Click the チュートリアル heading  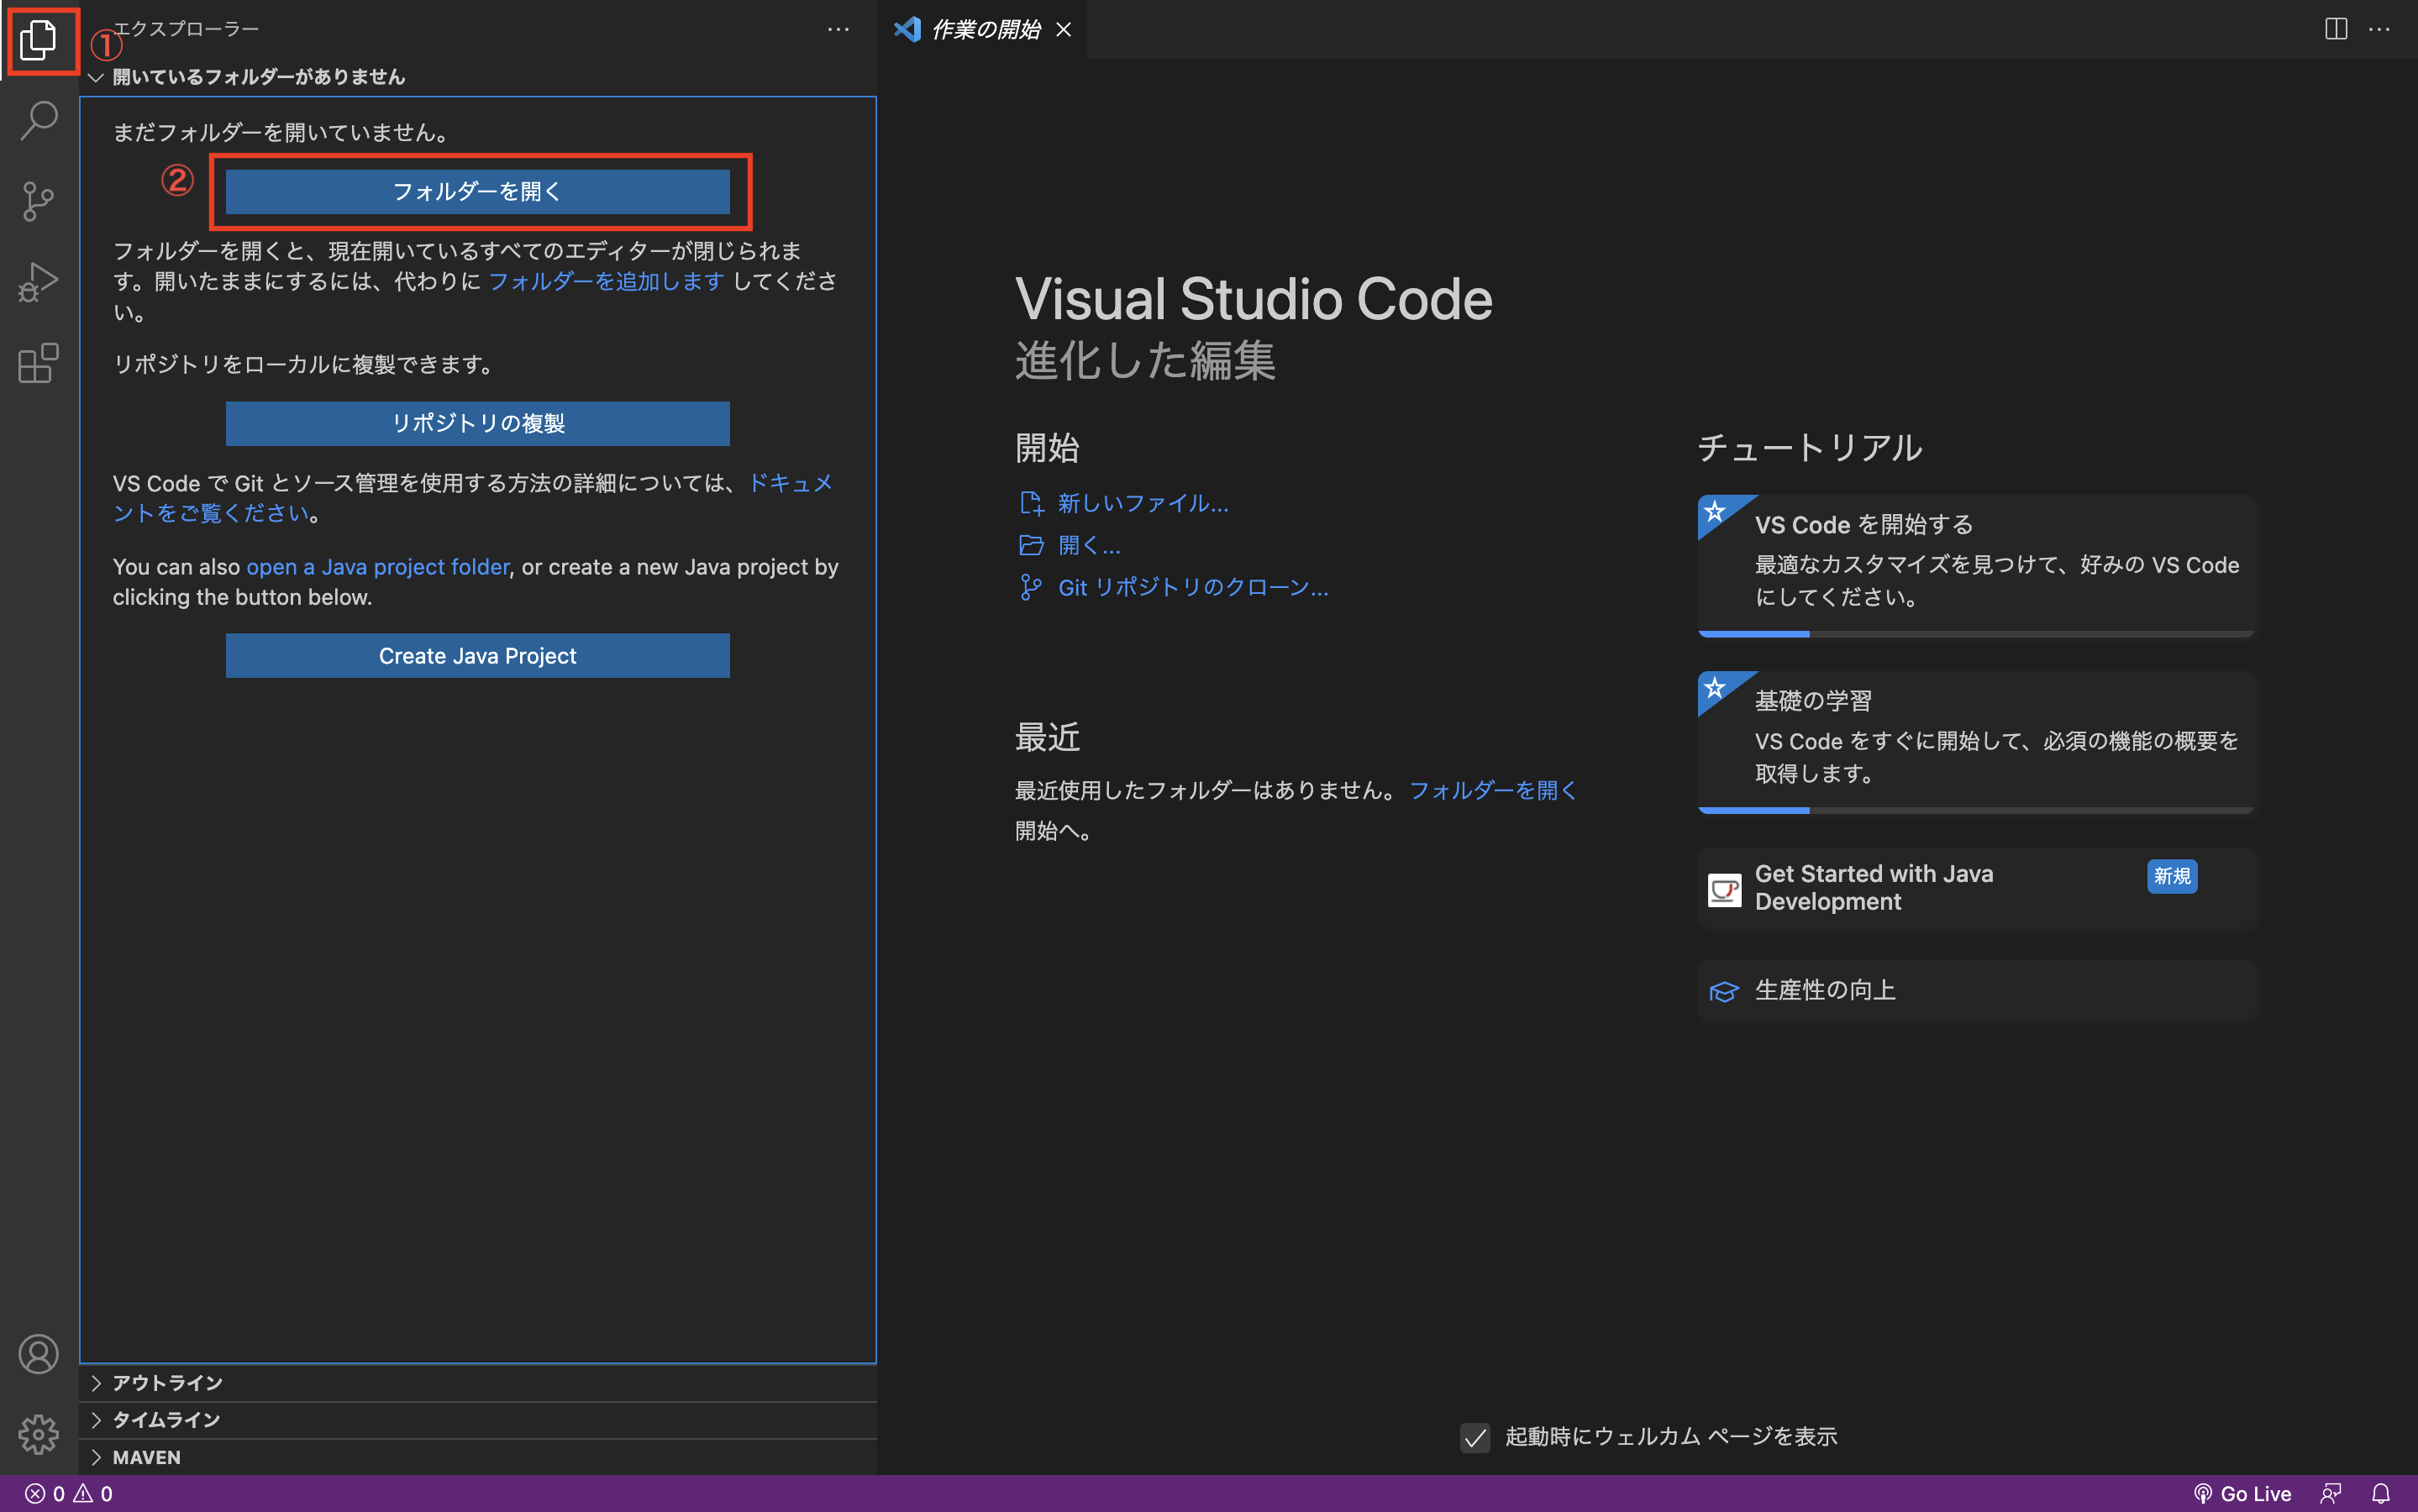coord(1810,447)
